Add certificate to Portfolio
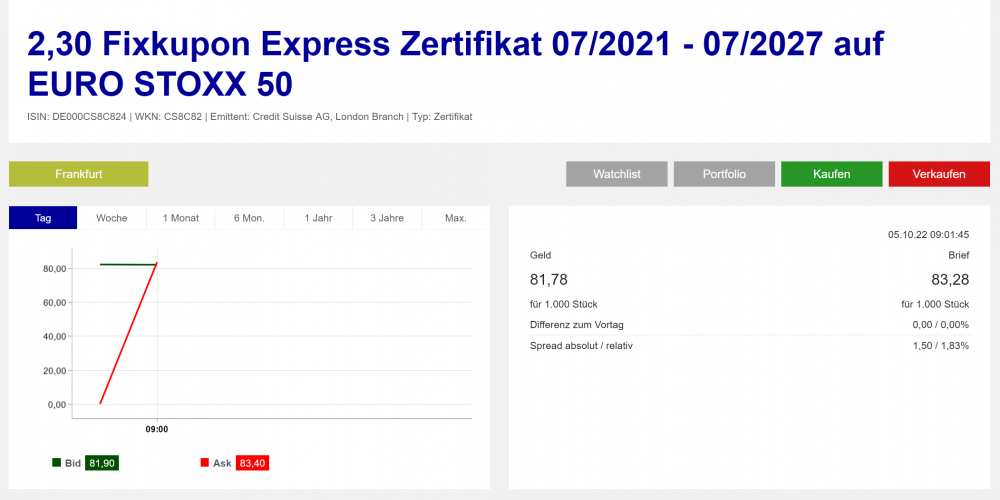This screenshot has height=500, width=1000. click(x=724, y=174)
